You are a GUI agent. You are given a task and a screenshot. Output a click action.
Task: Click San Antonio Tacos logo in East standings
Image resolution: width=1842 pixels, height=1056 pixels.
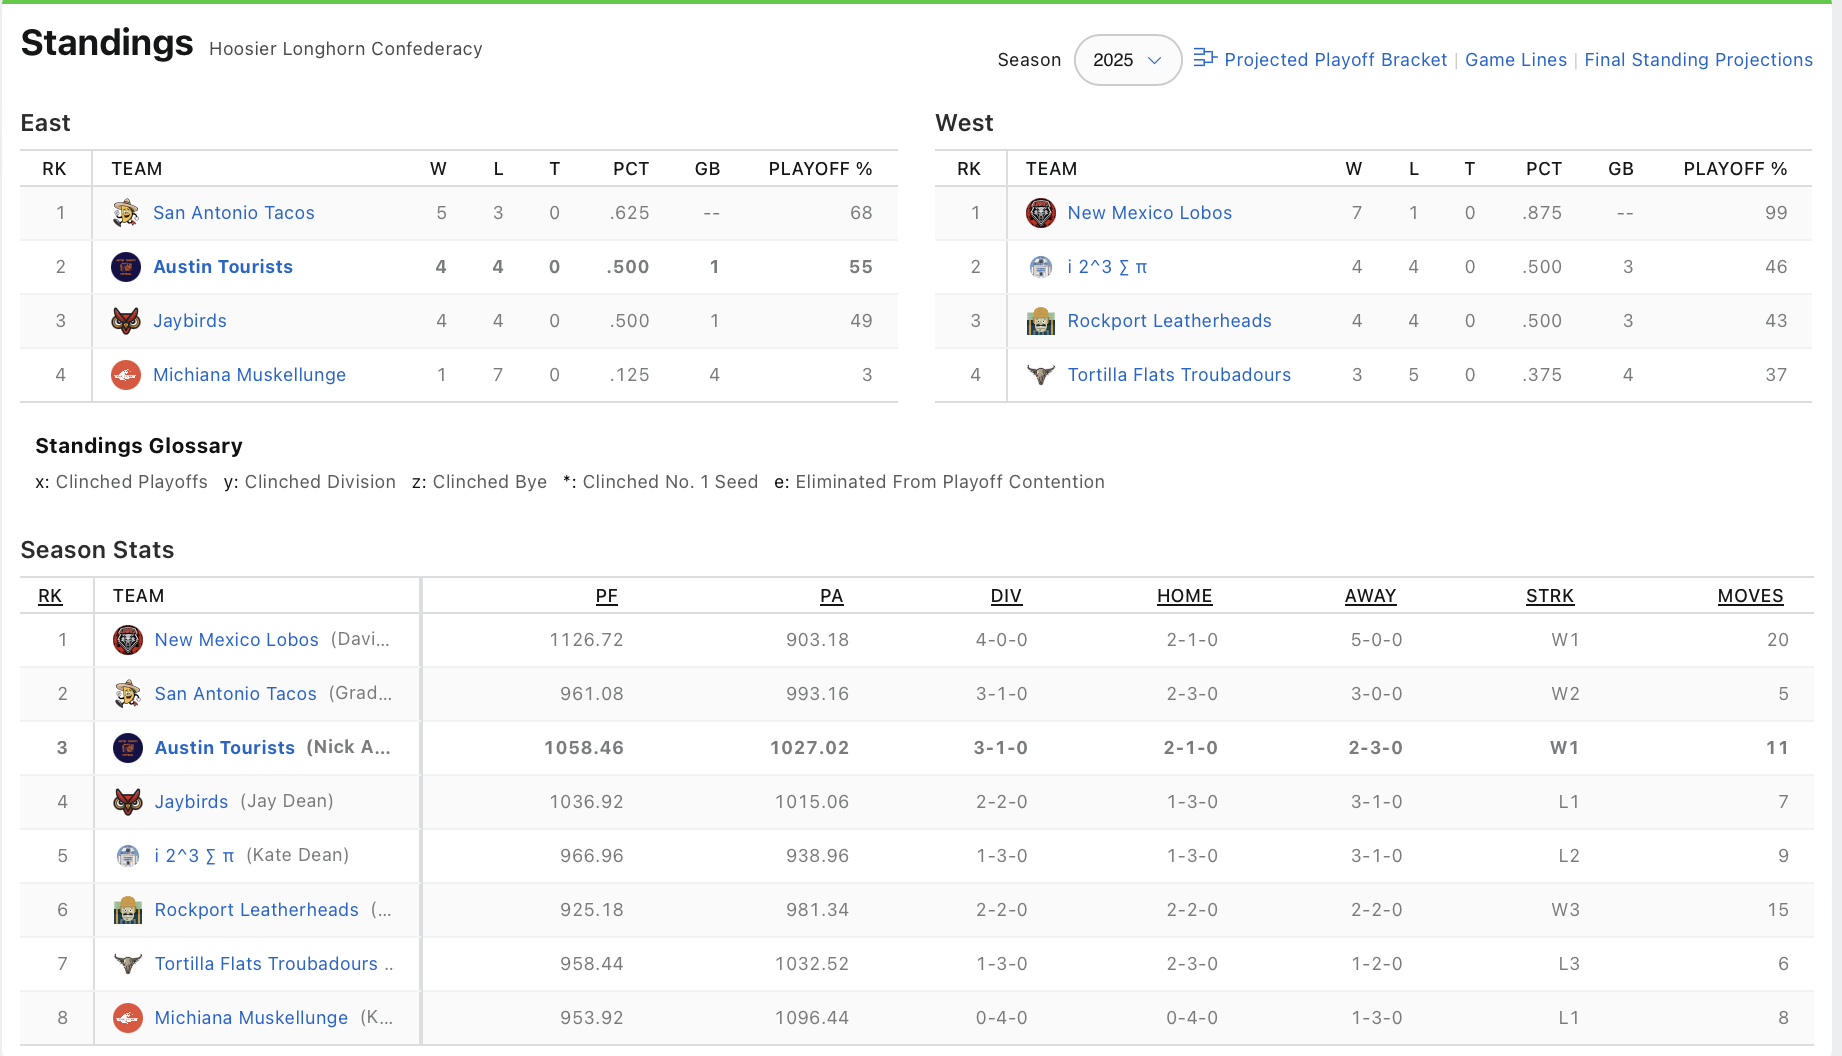pos(126,213)
